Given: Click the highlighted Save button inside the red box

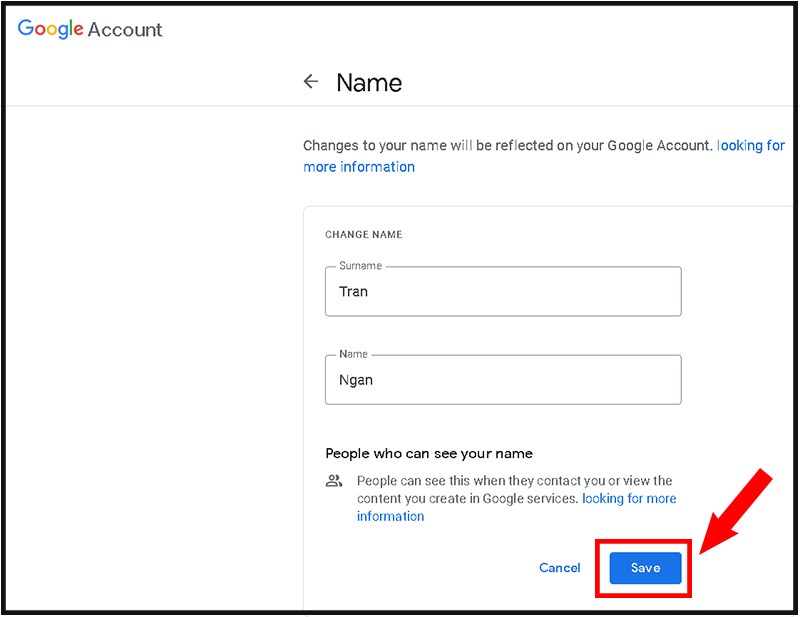Looking at the screenshot, I should (x=644, y=567).
